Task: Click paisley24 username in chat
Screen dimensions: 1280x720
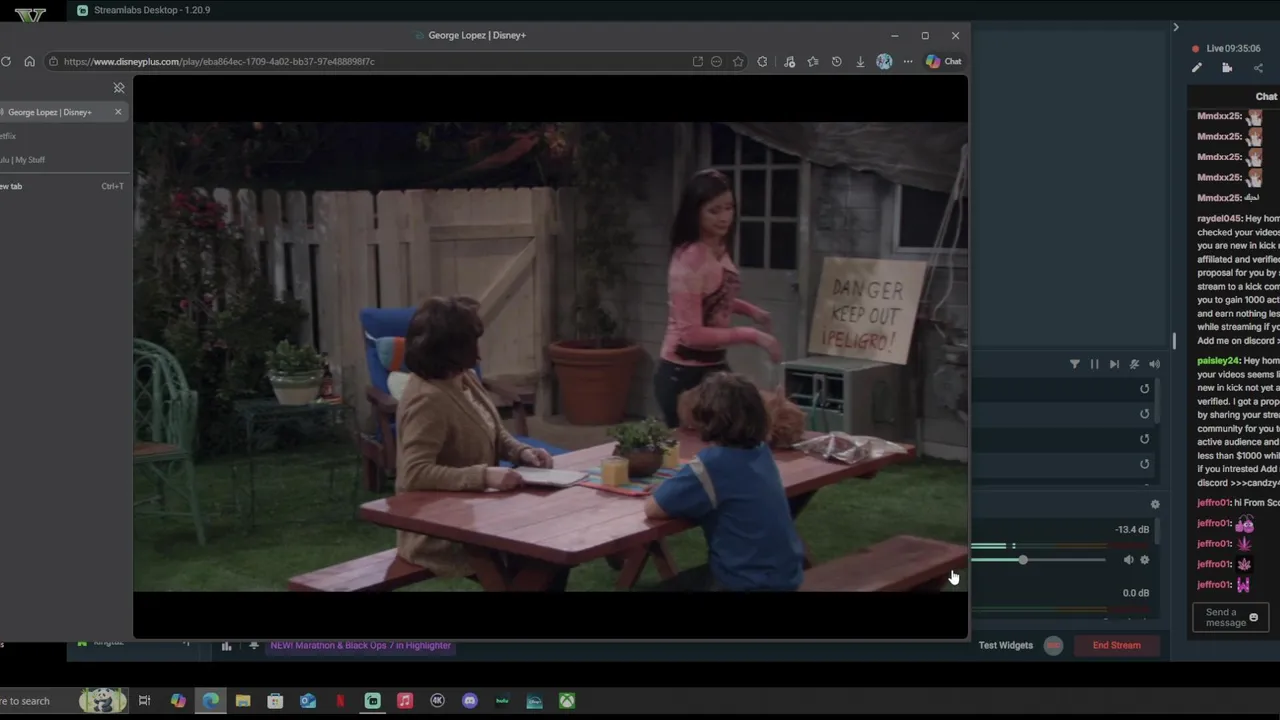Action: click(1217, 360)
